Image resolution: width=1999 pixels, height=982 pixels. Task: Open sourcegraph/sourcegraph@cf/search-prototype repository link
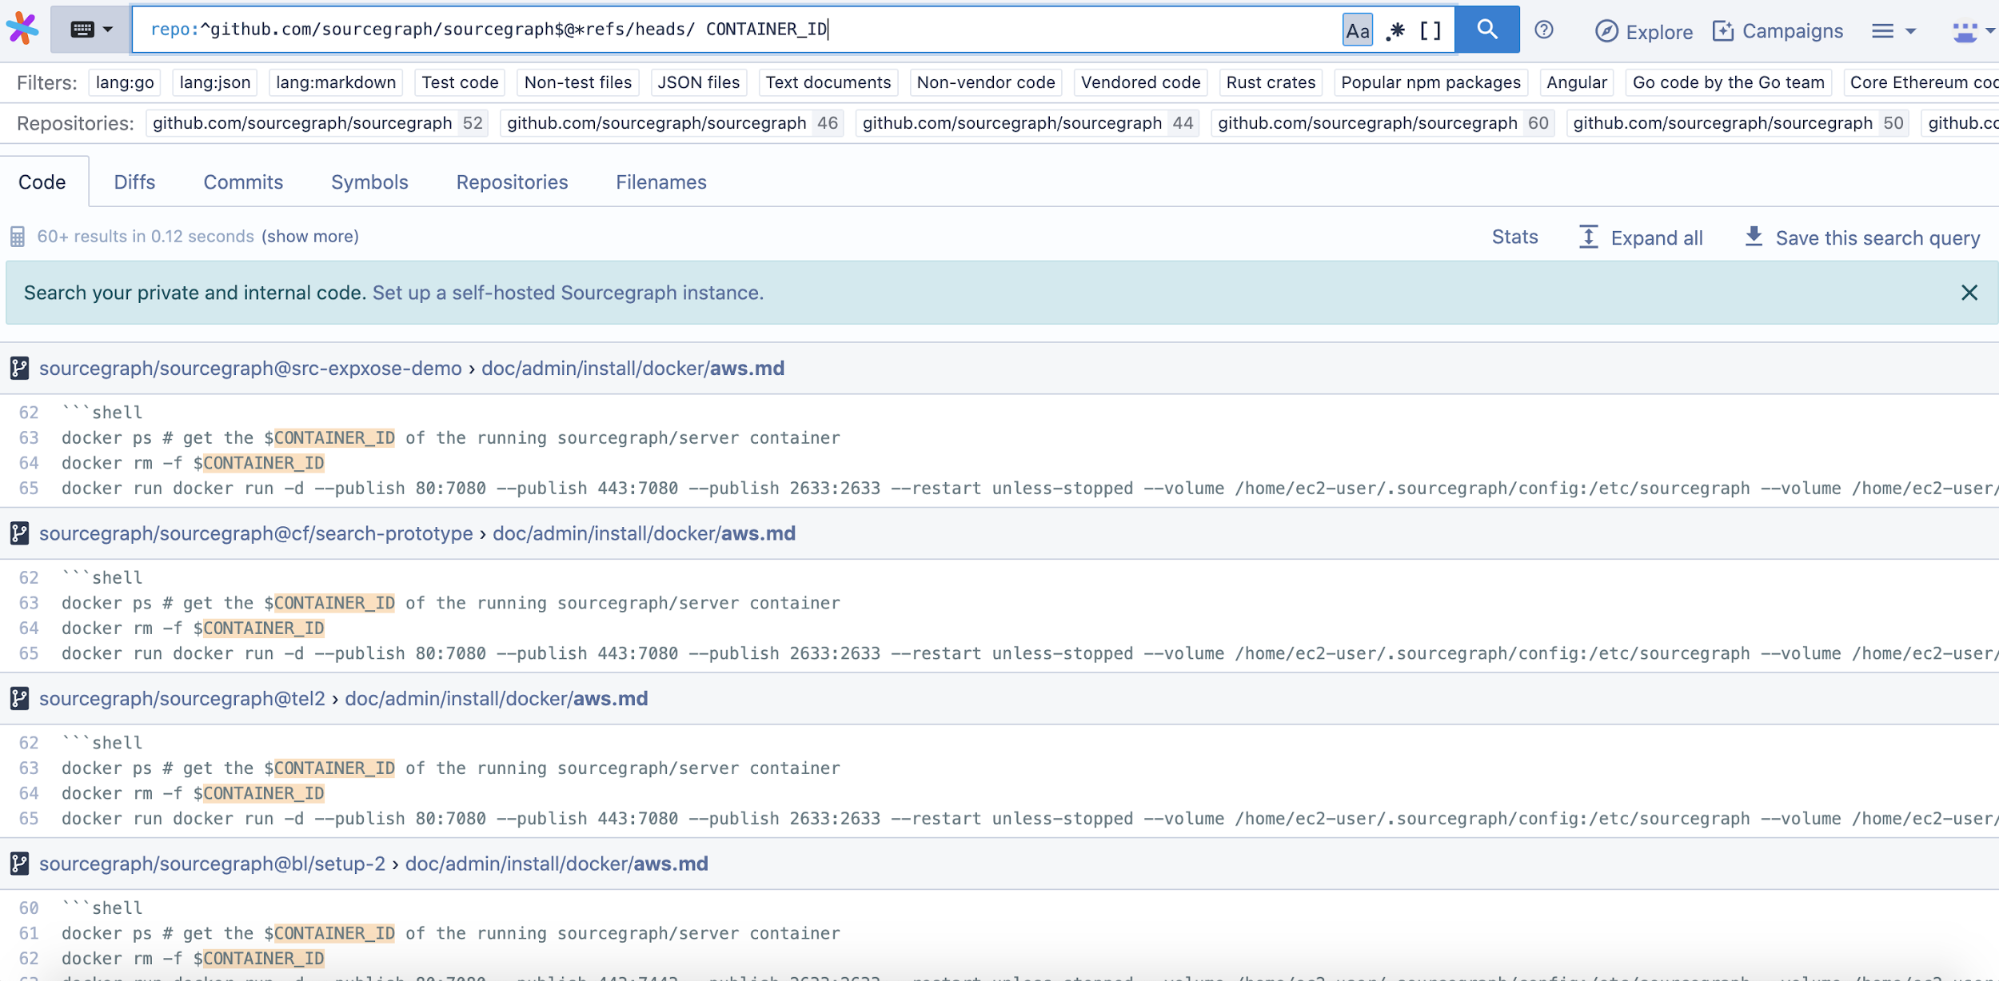tap(256, 534)
